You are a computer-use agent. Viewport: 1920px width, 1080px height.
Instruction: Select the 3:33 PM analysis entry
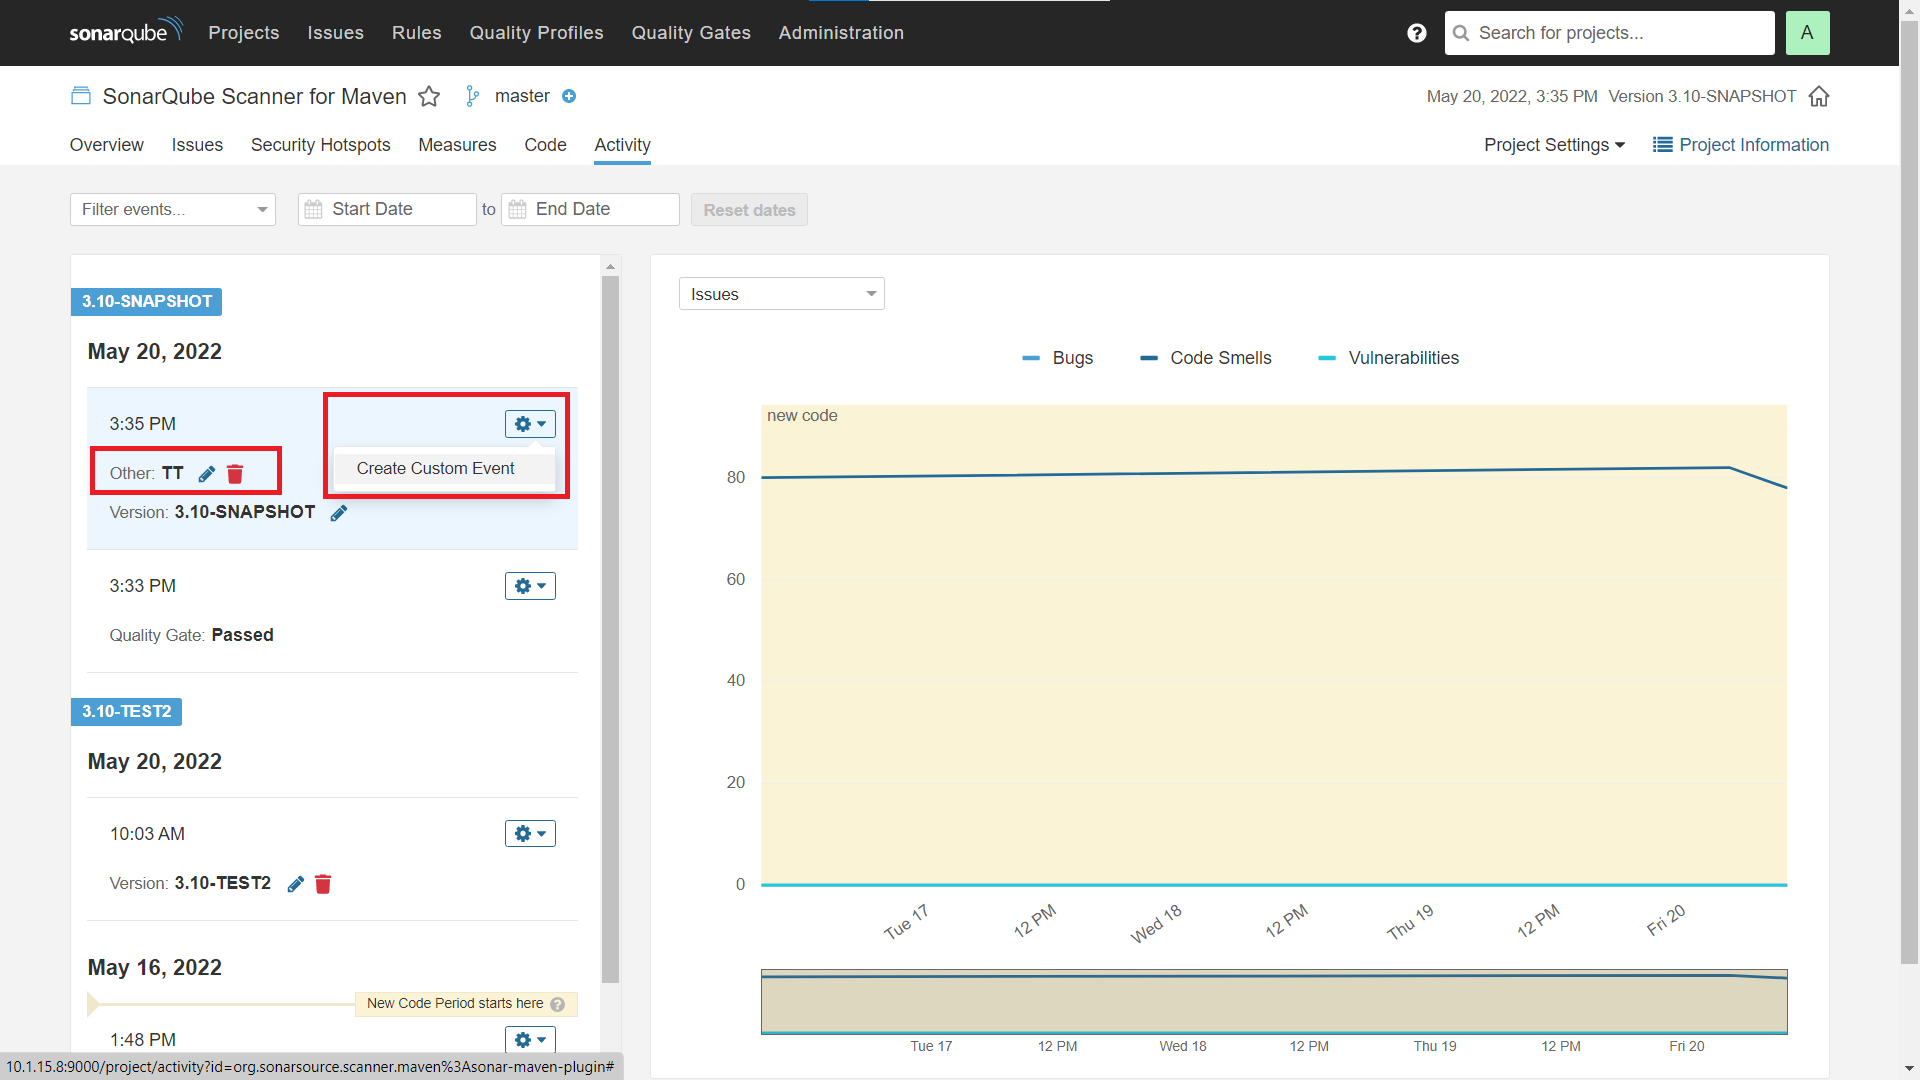pos(332,611)
